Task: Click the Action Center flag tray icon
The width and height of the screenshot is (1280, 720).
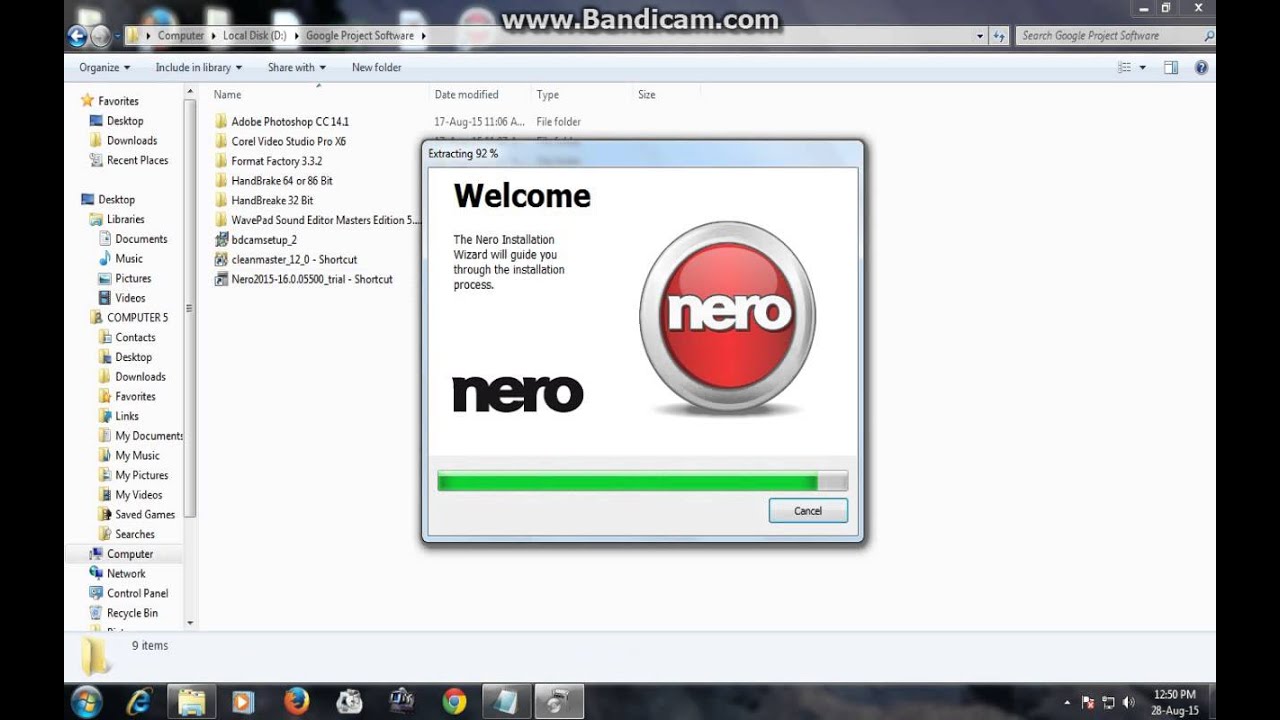Action: point(1088,702)
